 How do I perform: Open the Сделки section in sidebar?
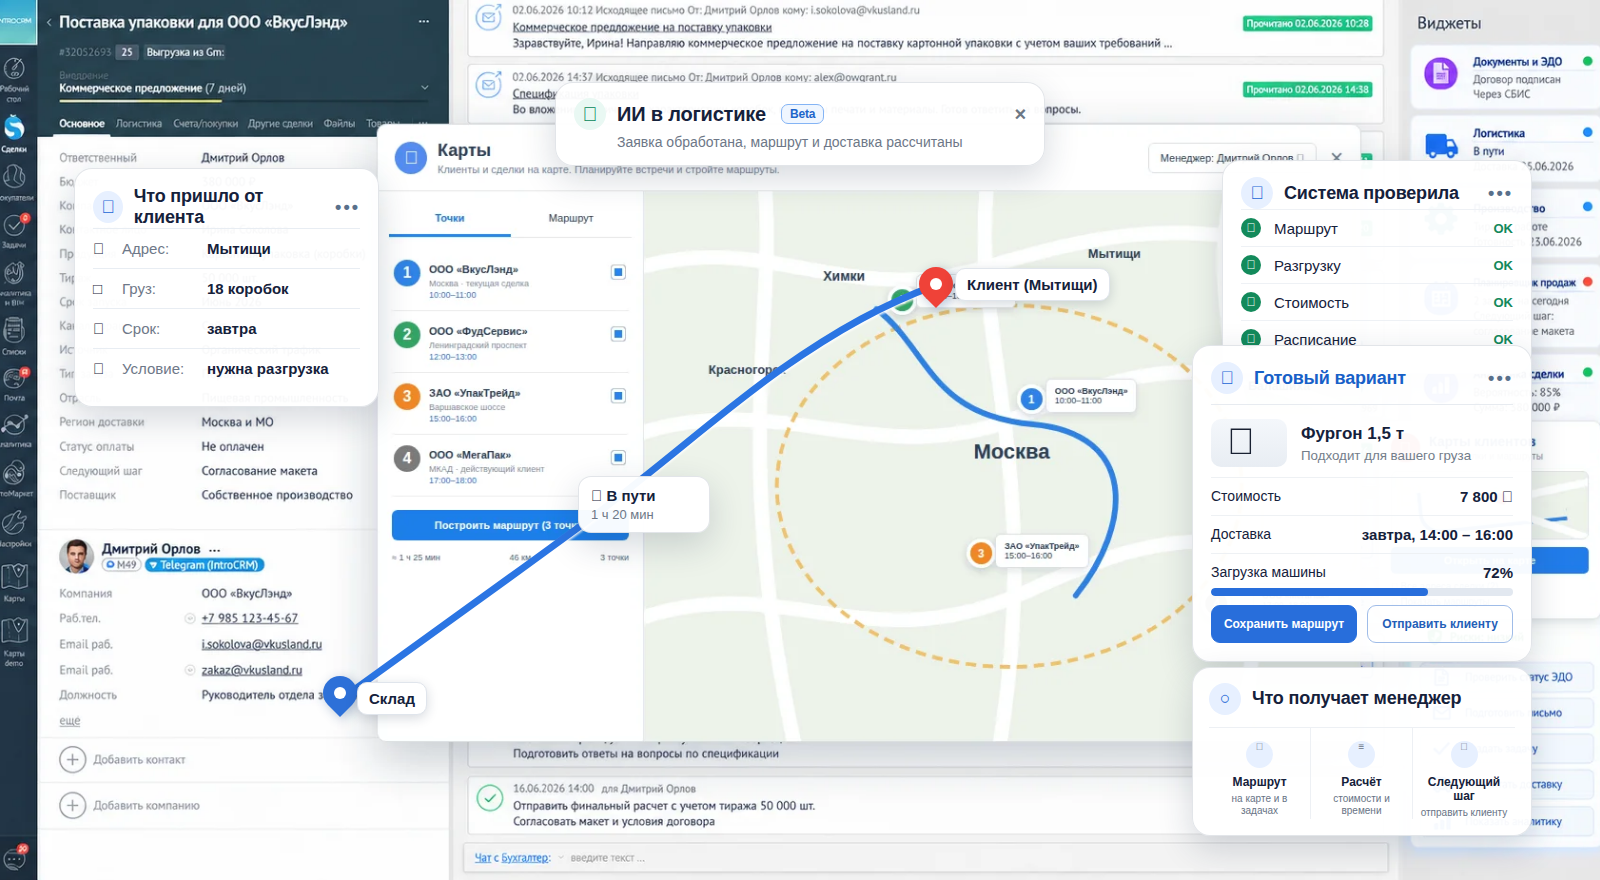click(x=14, y=132)
